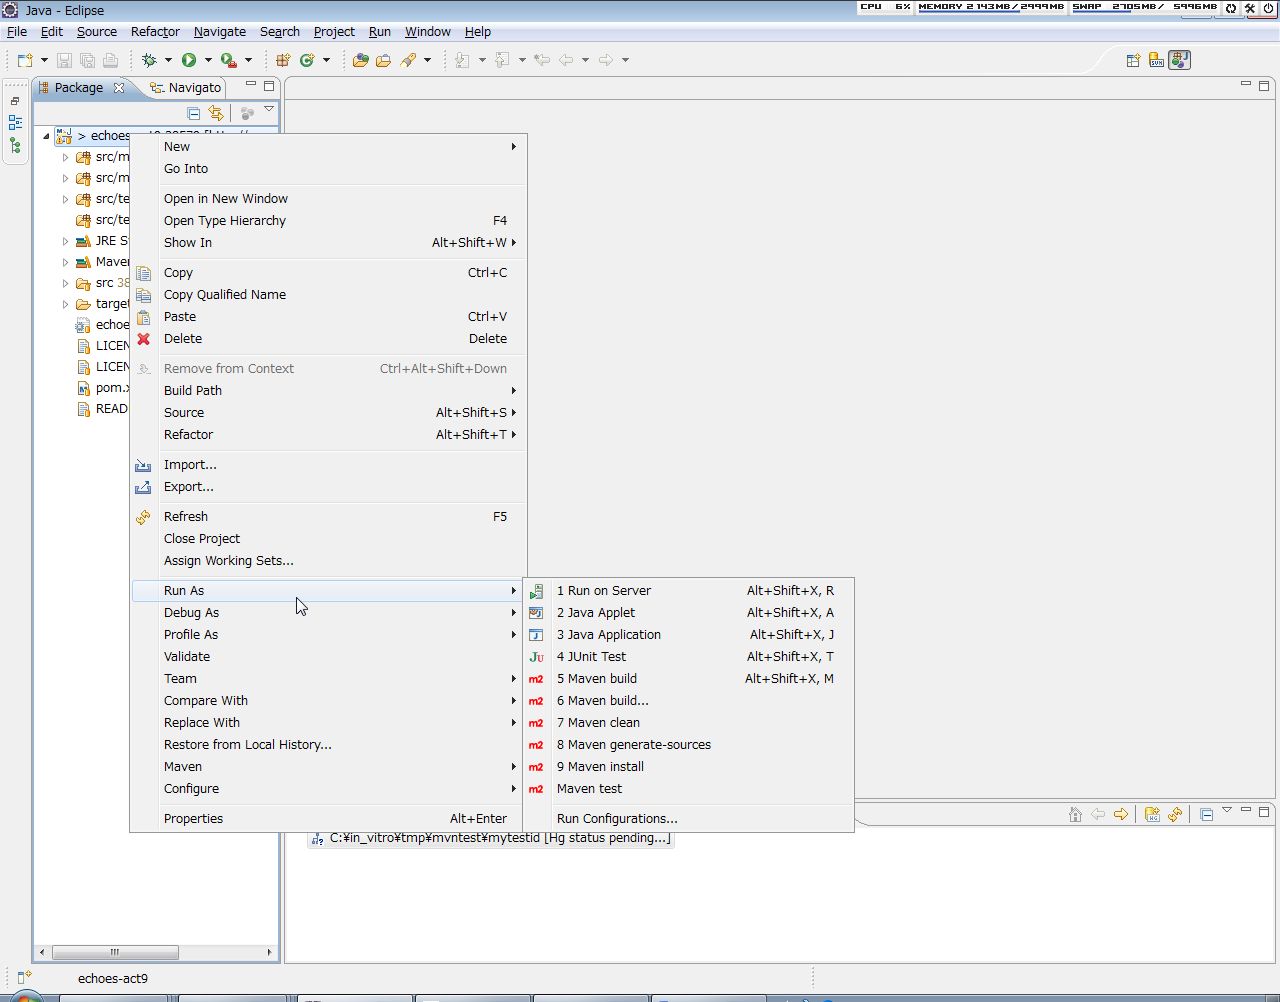This screenshot has width=1280, height=1002.
Task: Click the Debug bug toolbar icon
Action: coord(149,60)
